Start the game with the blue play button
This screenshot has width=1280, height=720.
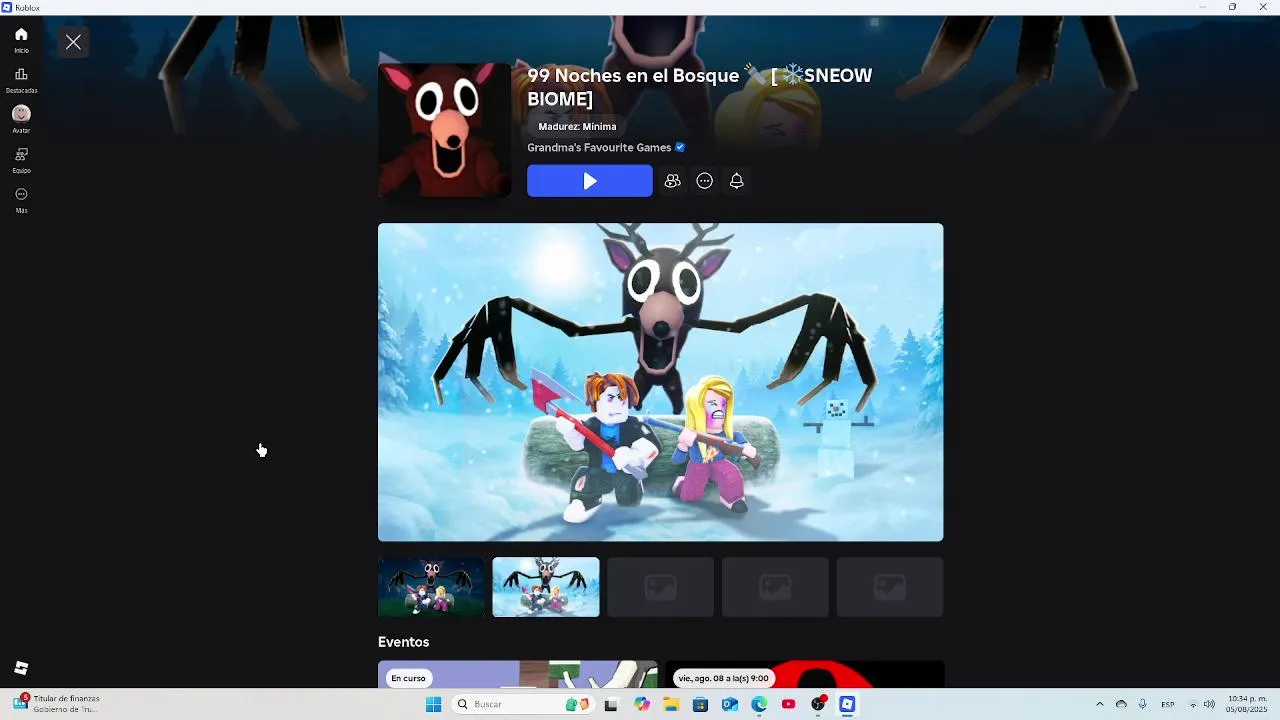590,181
